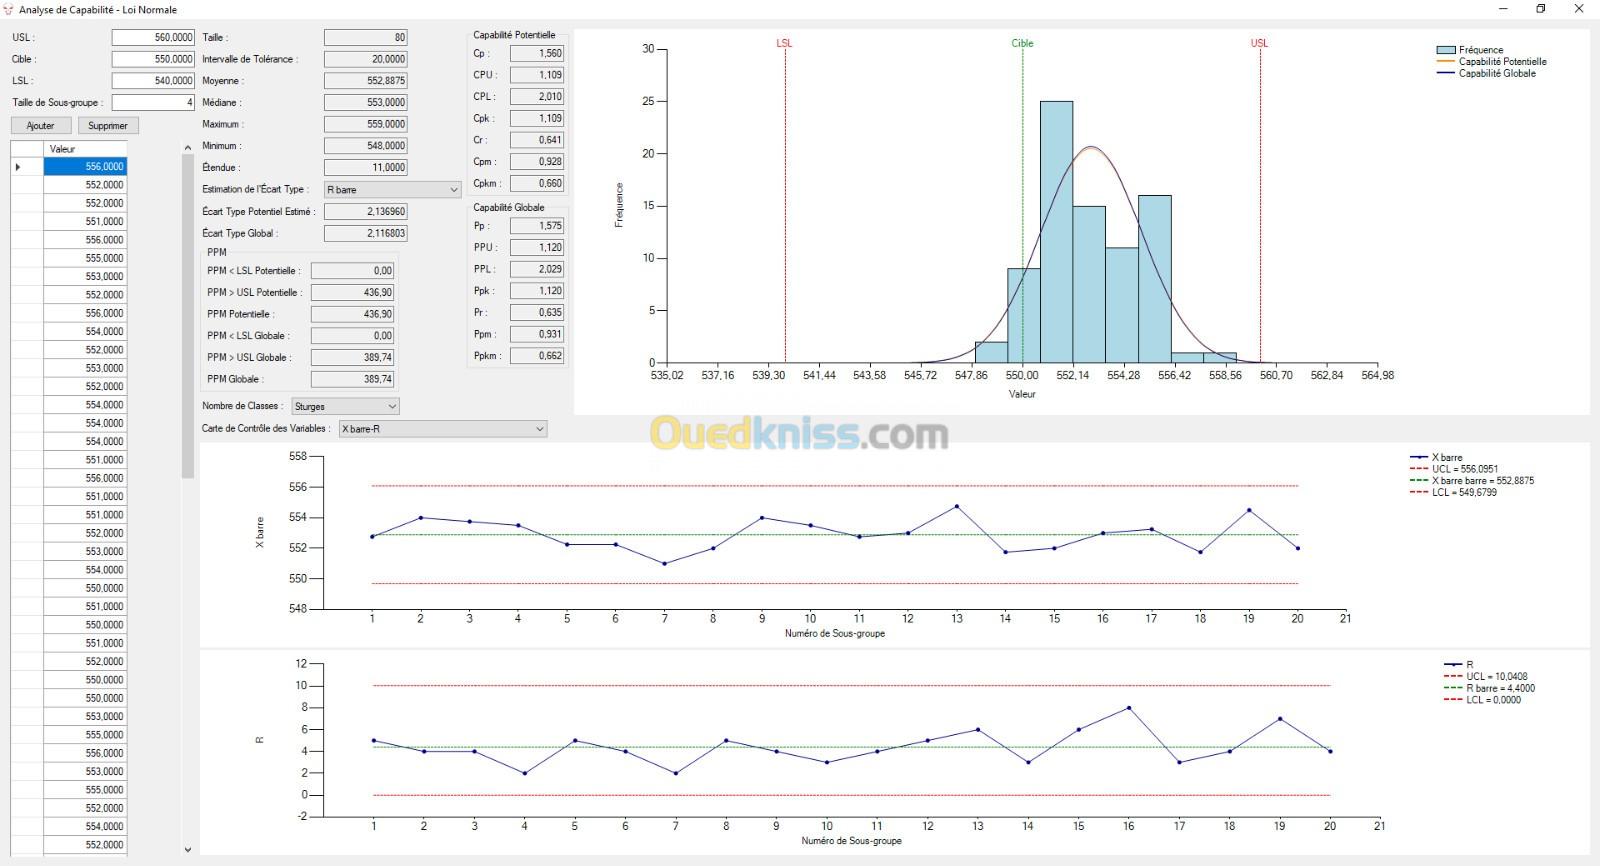The width and height of the screenshot is (1600, 866).
Task: Select the 559,0000 Maximum label text
Action: click(x=386, y=125)
